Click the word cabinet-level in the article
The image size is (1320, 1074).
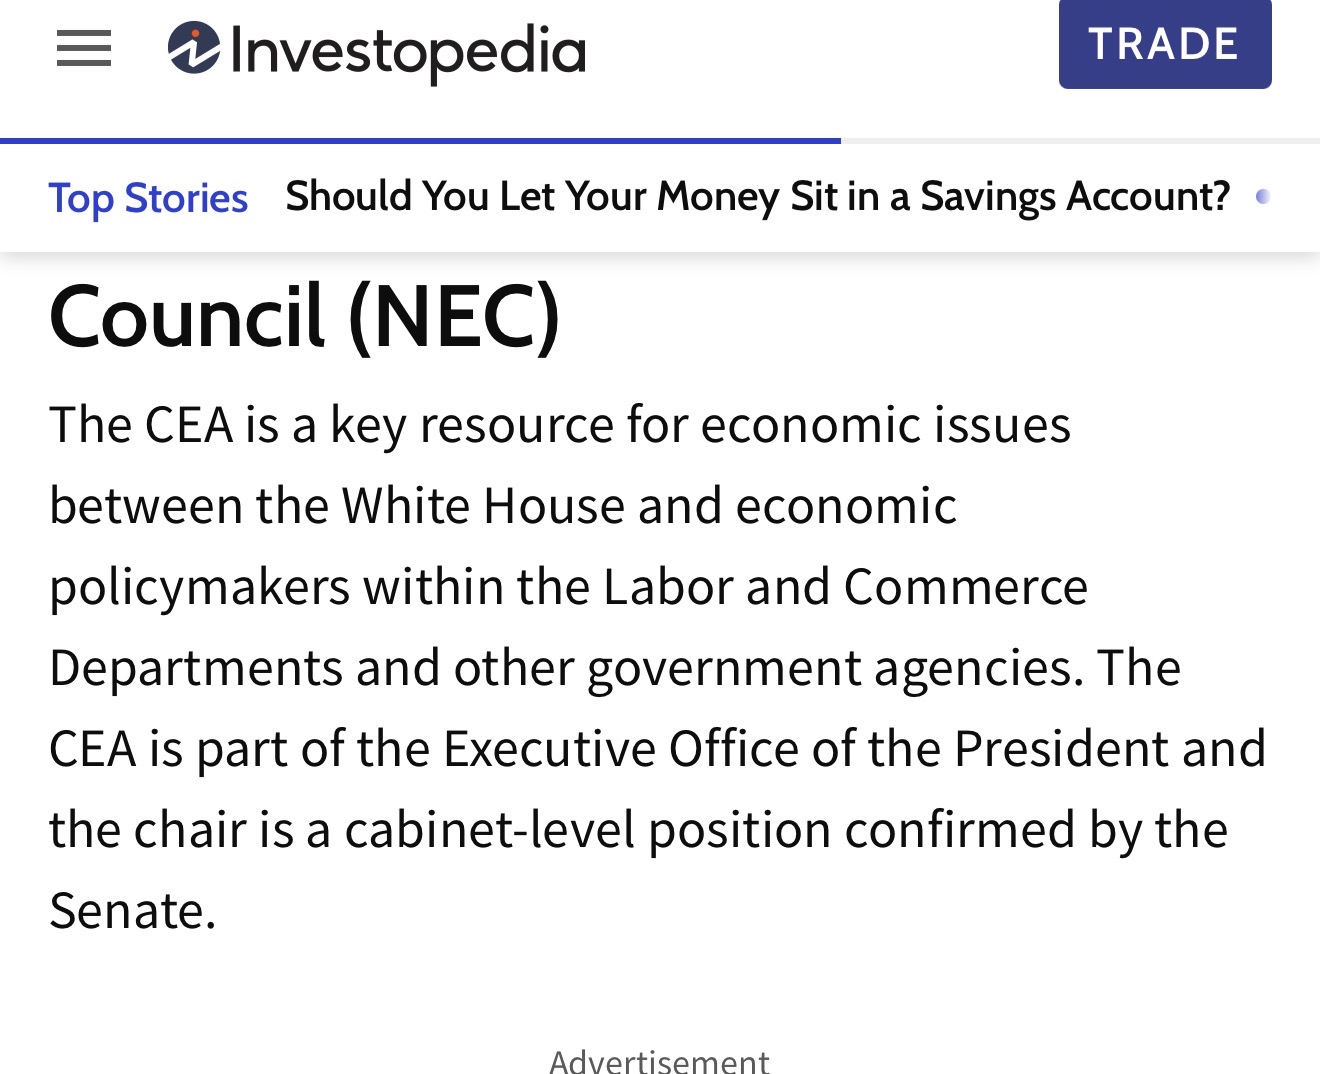[x=489, y=830]
